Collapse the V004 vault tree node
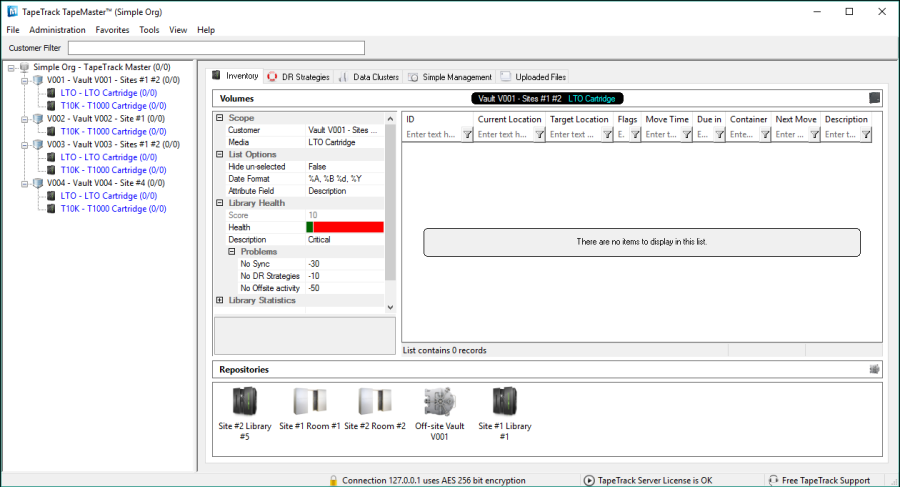900x487 pixels. (25, 184)
